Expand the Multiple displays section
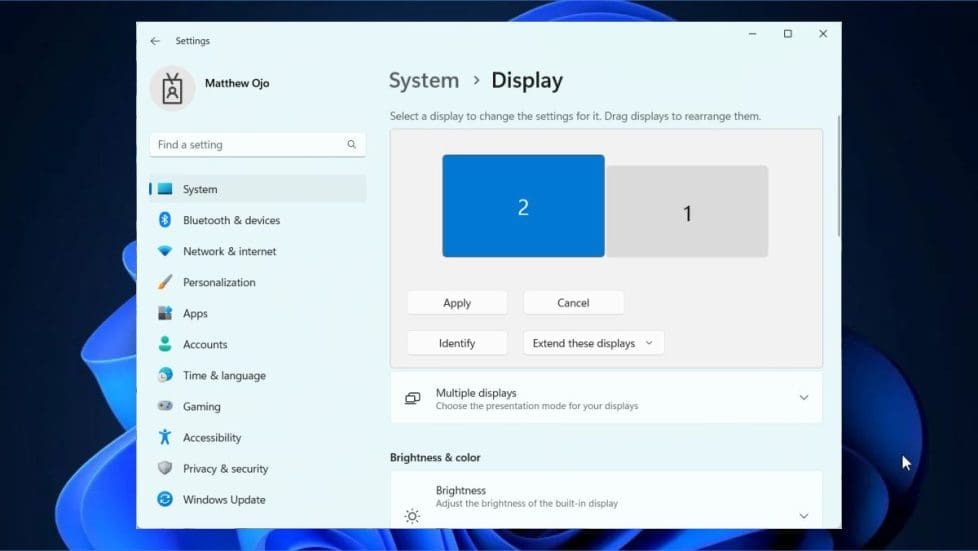This screenshot has height=551, width=978. click(x=803, y=398)
